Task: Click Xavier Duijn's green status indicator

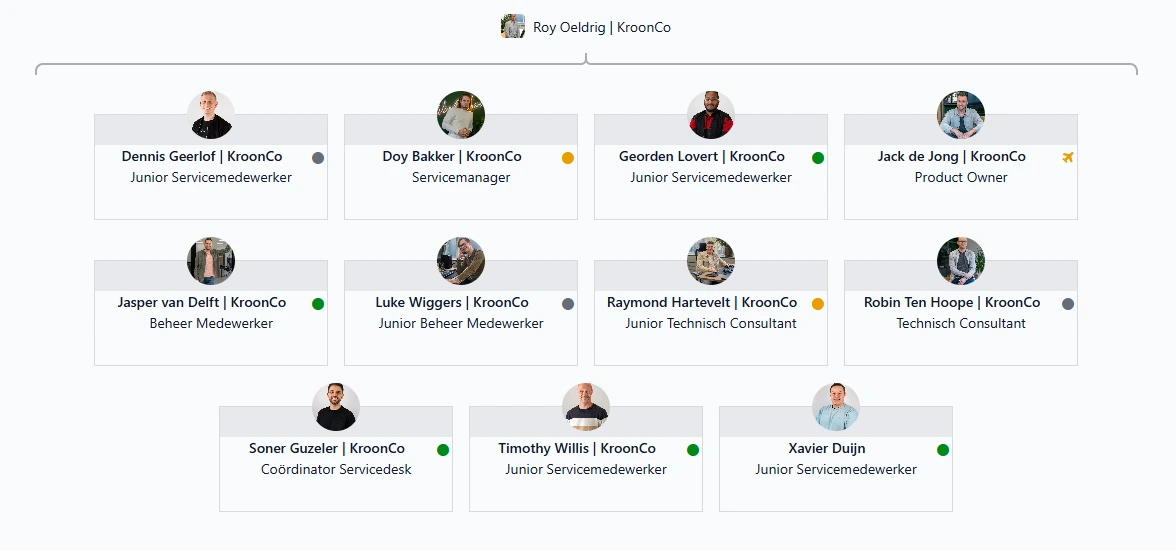Action: pyautogui.click(x=943, y=450)
